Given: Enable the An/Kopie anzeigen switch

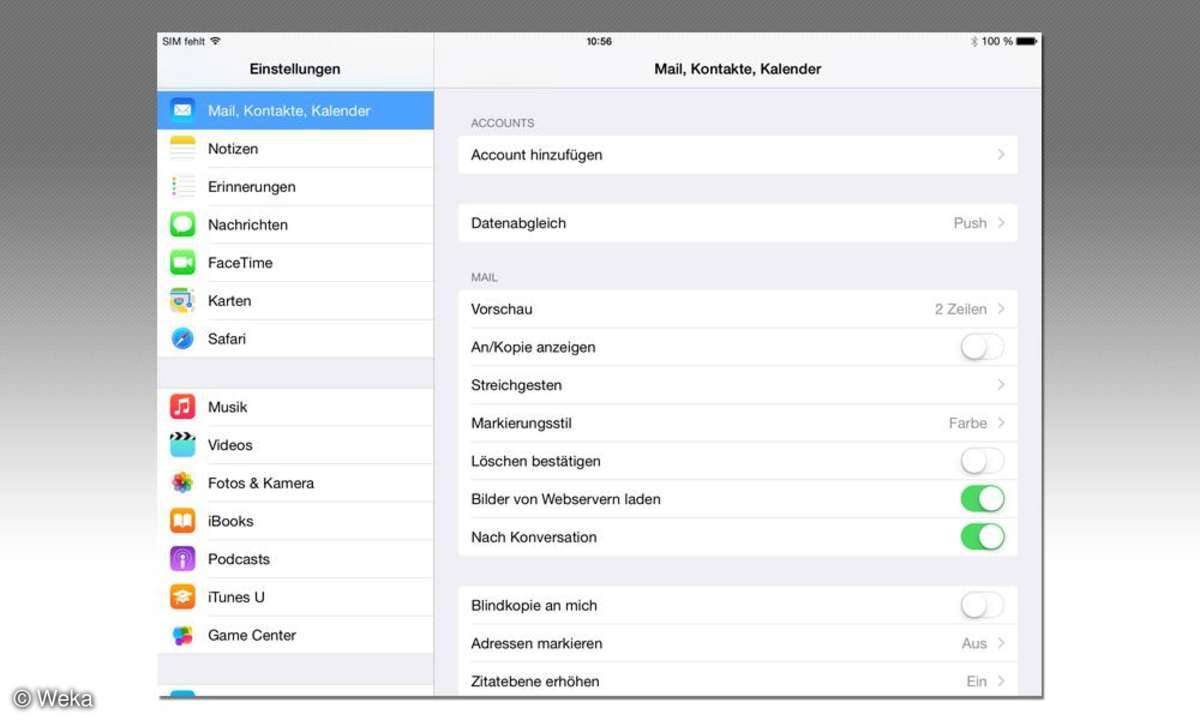Looking at the screenshot, I should [982, 347].
